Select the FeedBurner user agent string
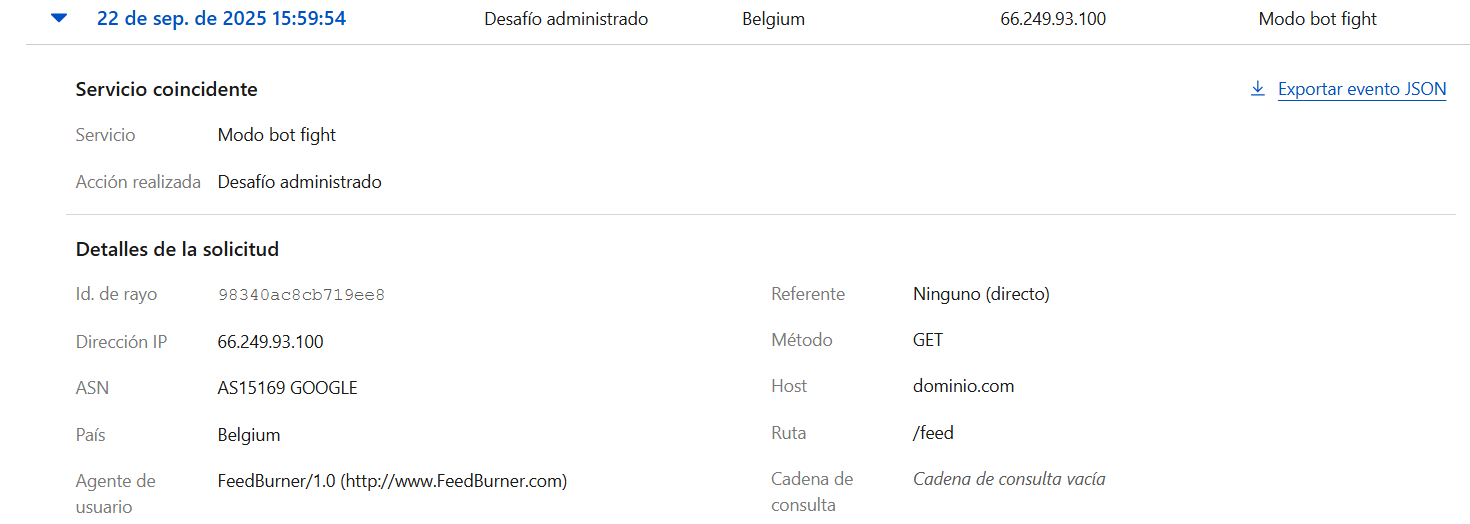This screenshot has height=524, width=1470. (x=392, y=481)
